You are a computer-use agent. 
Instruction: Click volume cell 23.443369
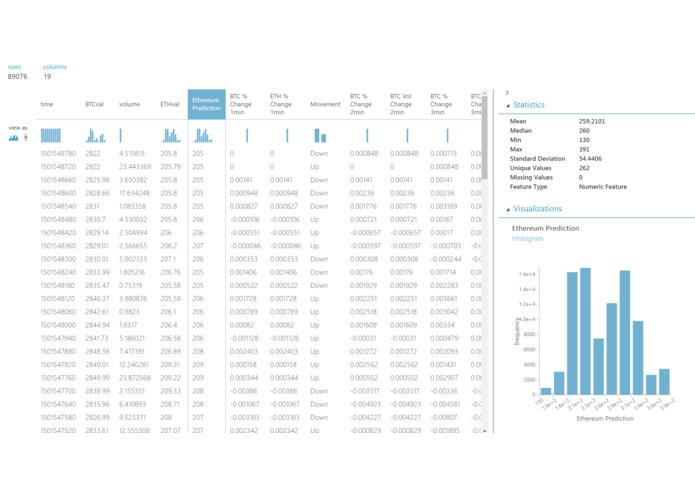click(x=135, y=167)
